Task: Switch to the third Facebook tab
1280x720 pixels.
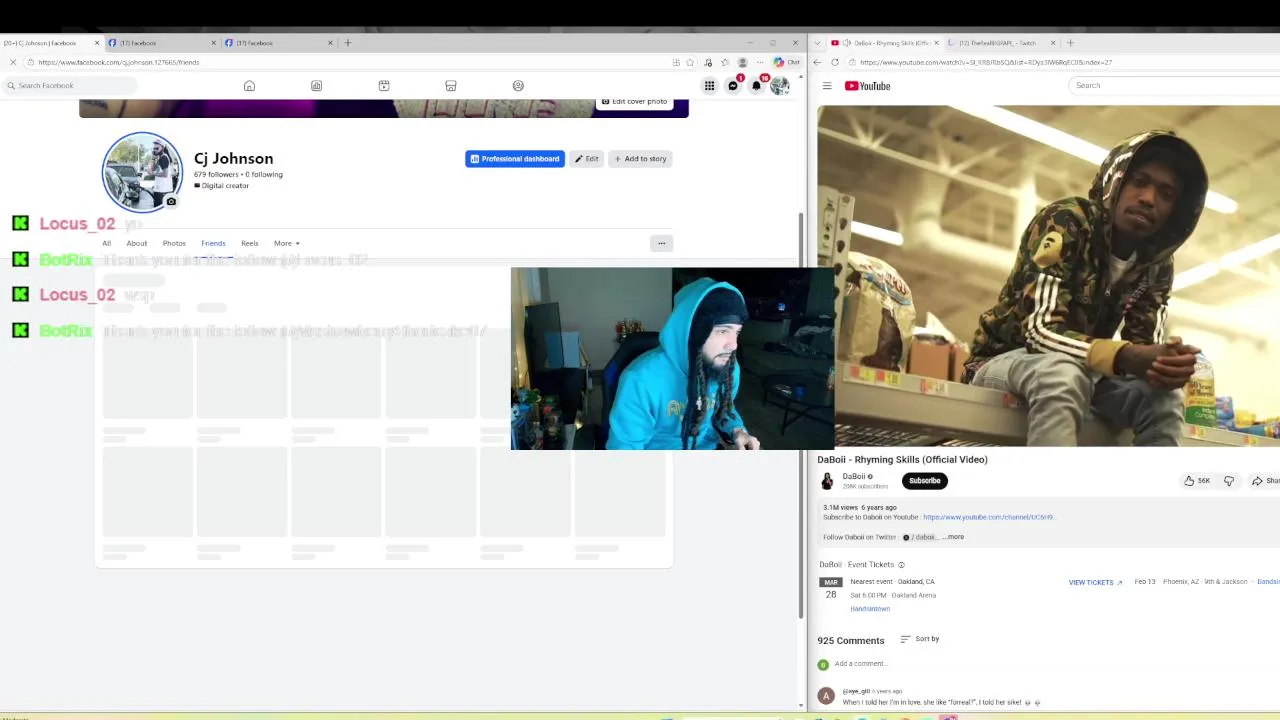Action: tap(277, 43)
